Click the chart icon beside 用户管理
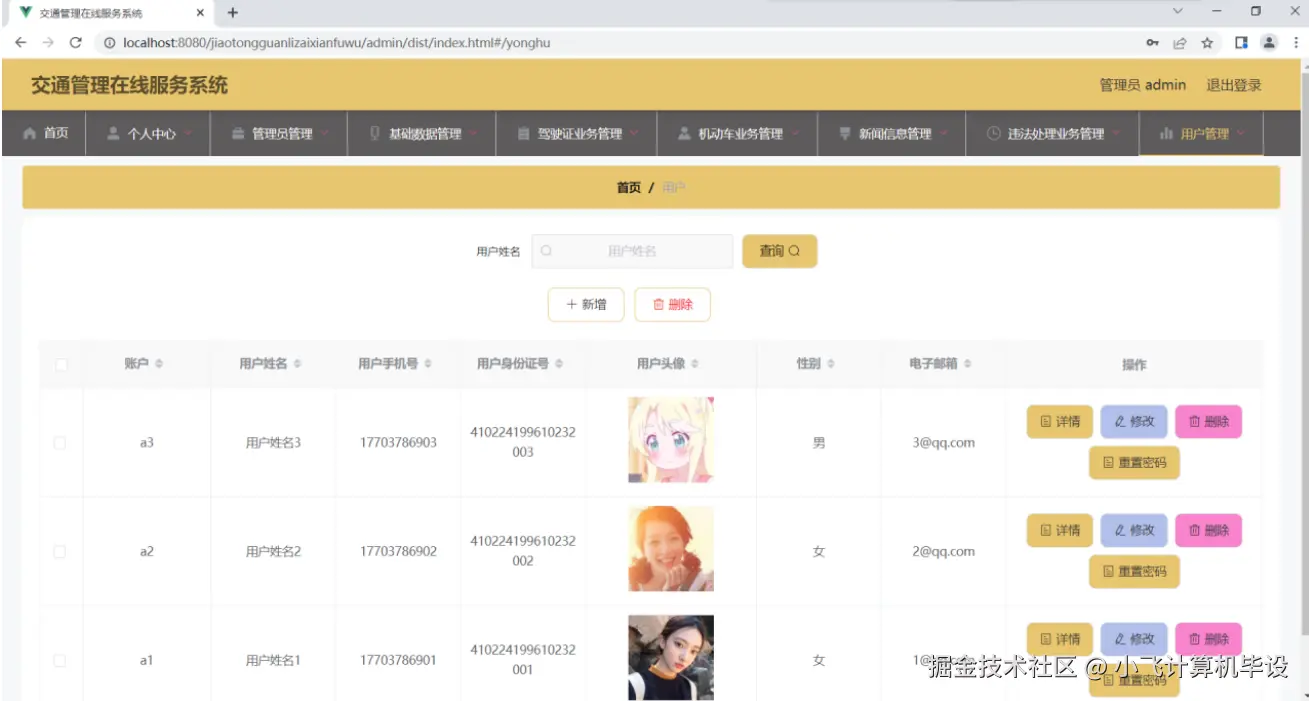 point(1166,133)
